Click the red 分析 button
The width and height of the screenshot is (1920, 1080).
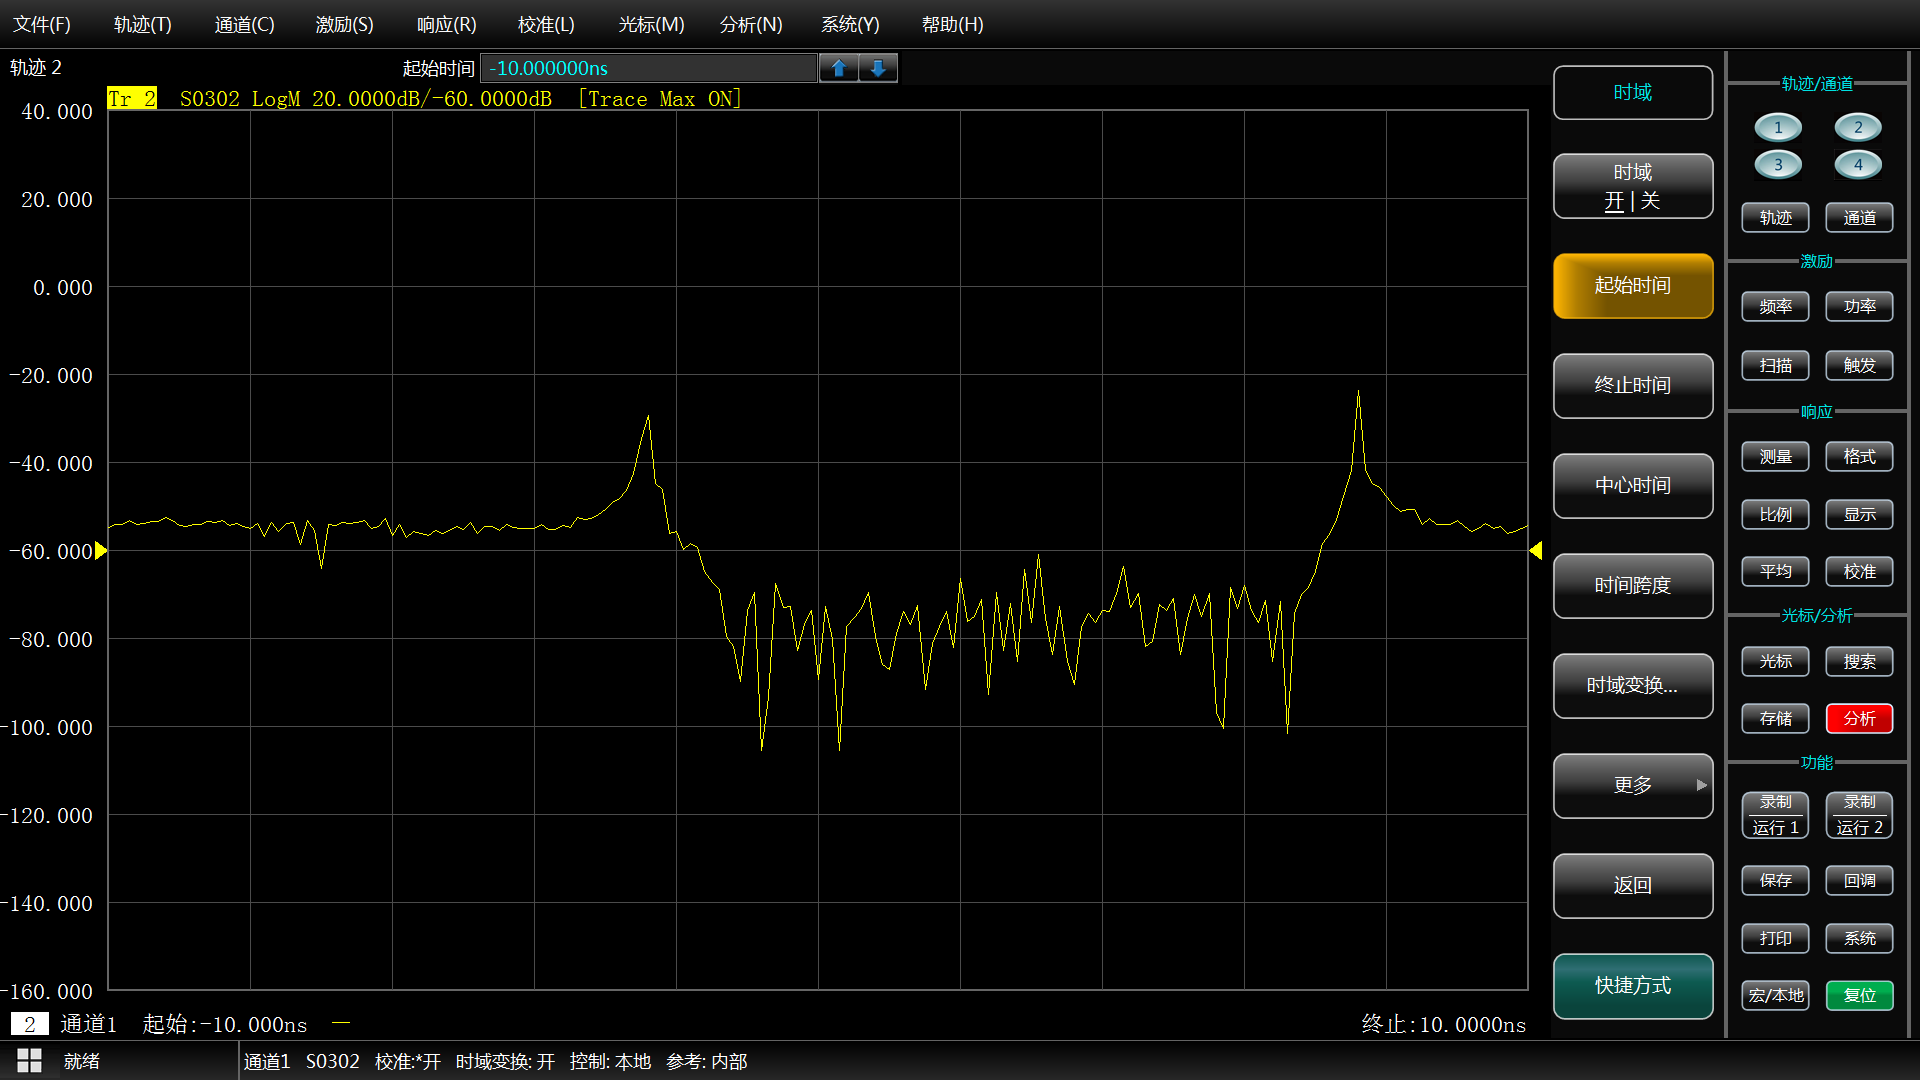click(x=1859, y=719)
